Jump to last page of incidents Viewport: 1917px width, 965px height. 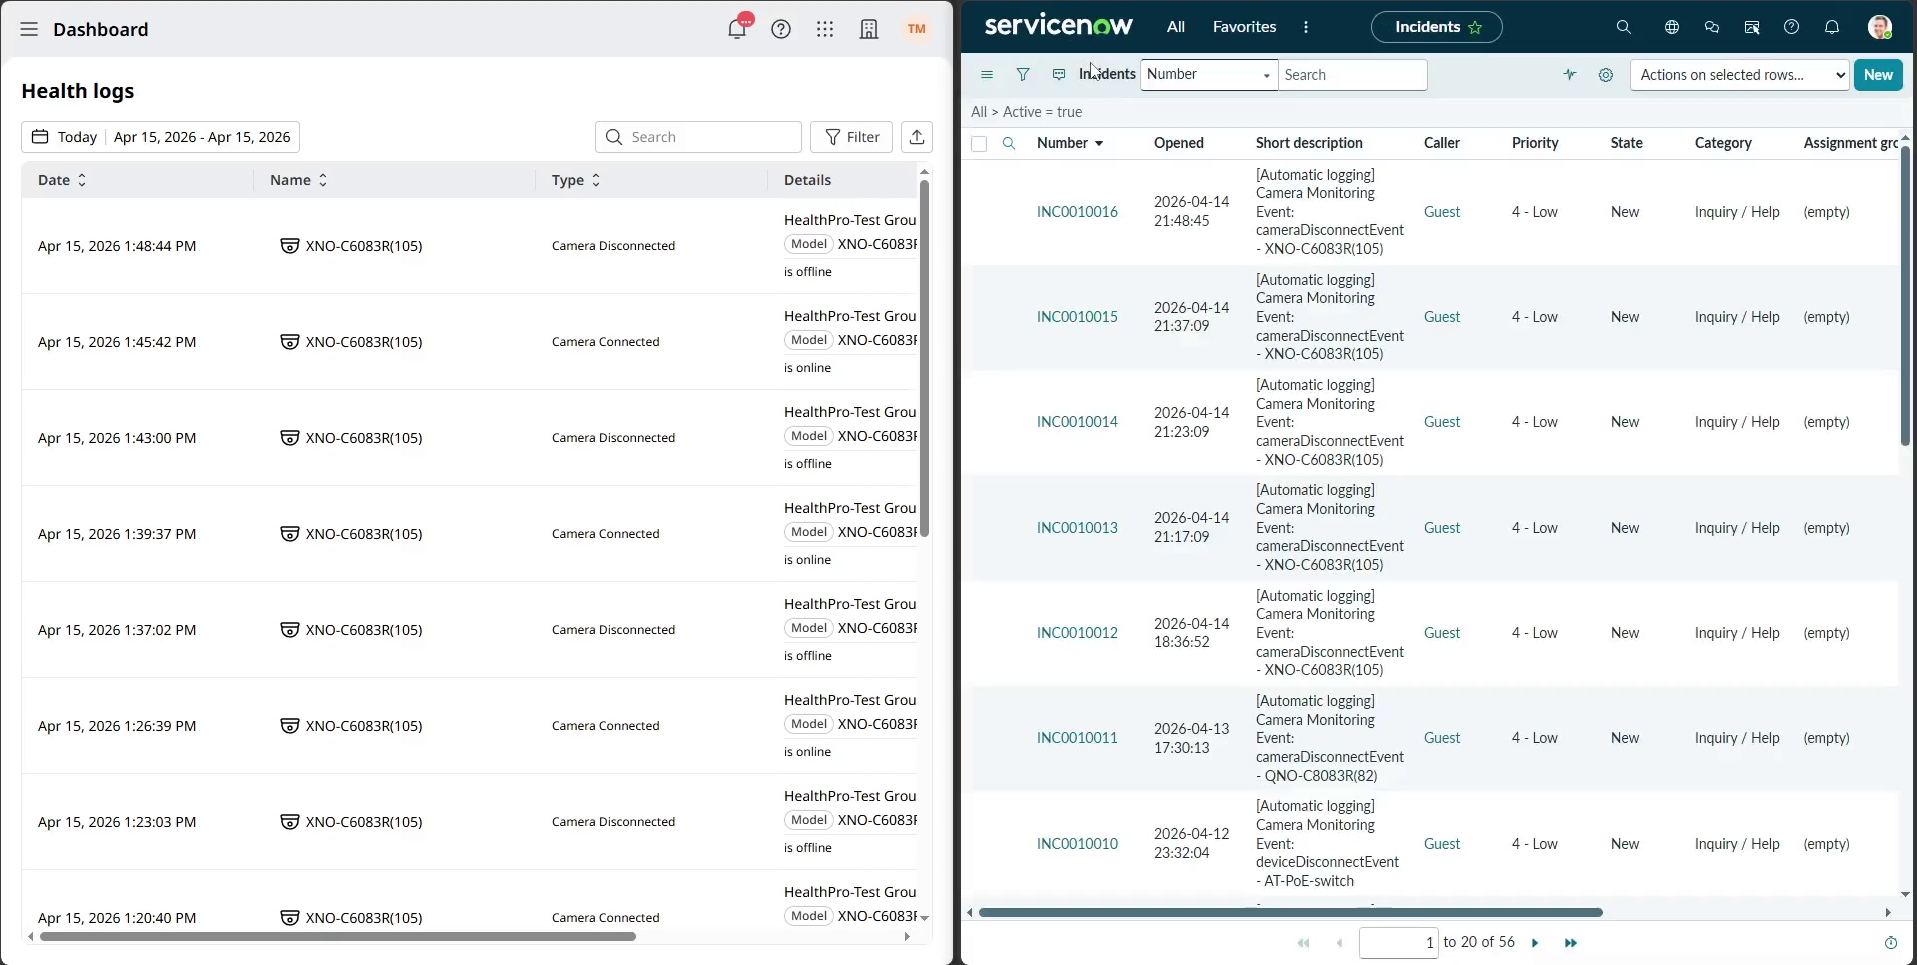[1571, 943]
